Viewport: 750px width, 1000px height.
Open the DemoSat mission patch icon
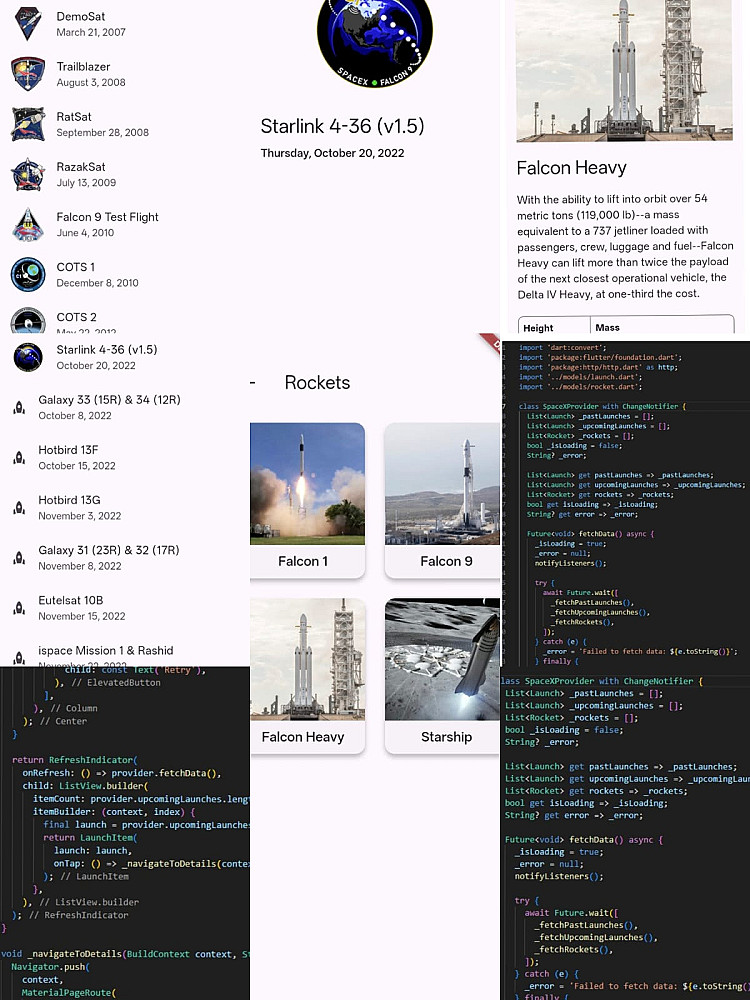point(28,24)
